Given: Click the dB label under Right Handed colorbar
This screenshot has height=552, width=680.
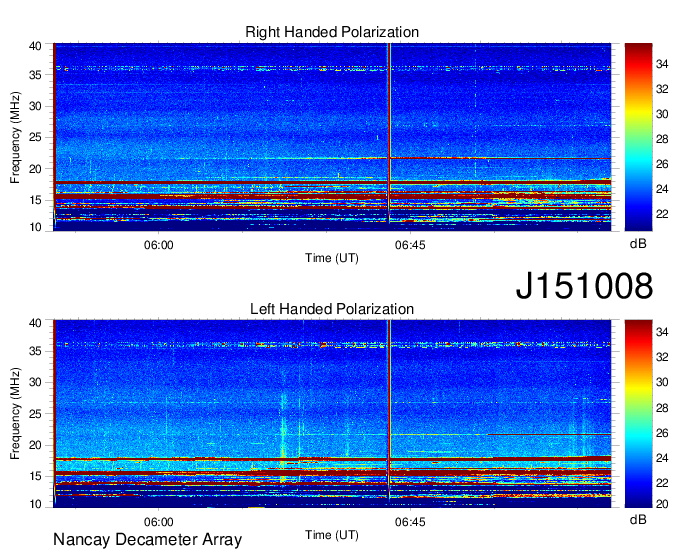Looking at the screenshot, I should click(638, 243).
